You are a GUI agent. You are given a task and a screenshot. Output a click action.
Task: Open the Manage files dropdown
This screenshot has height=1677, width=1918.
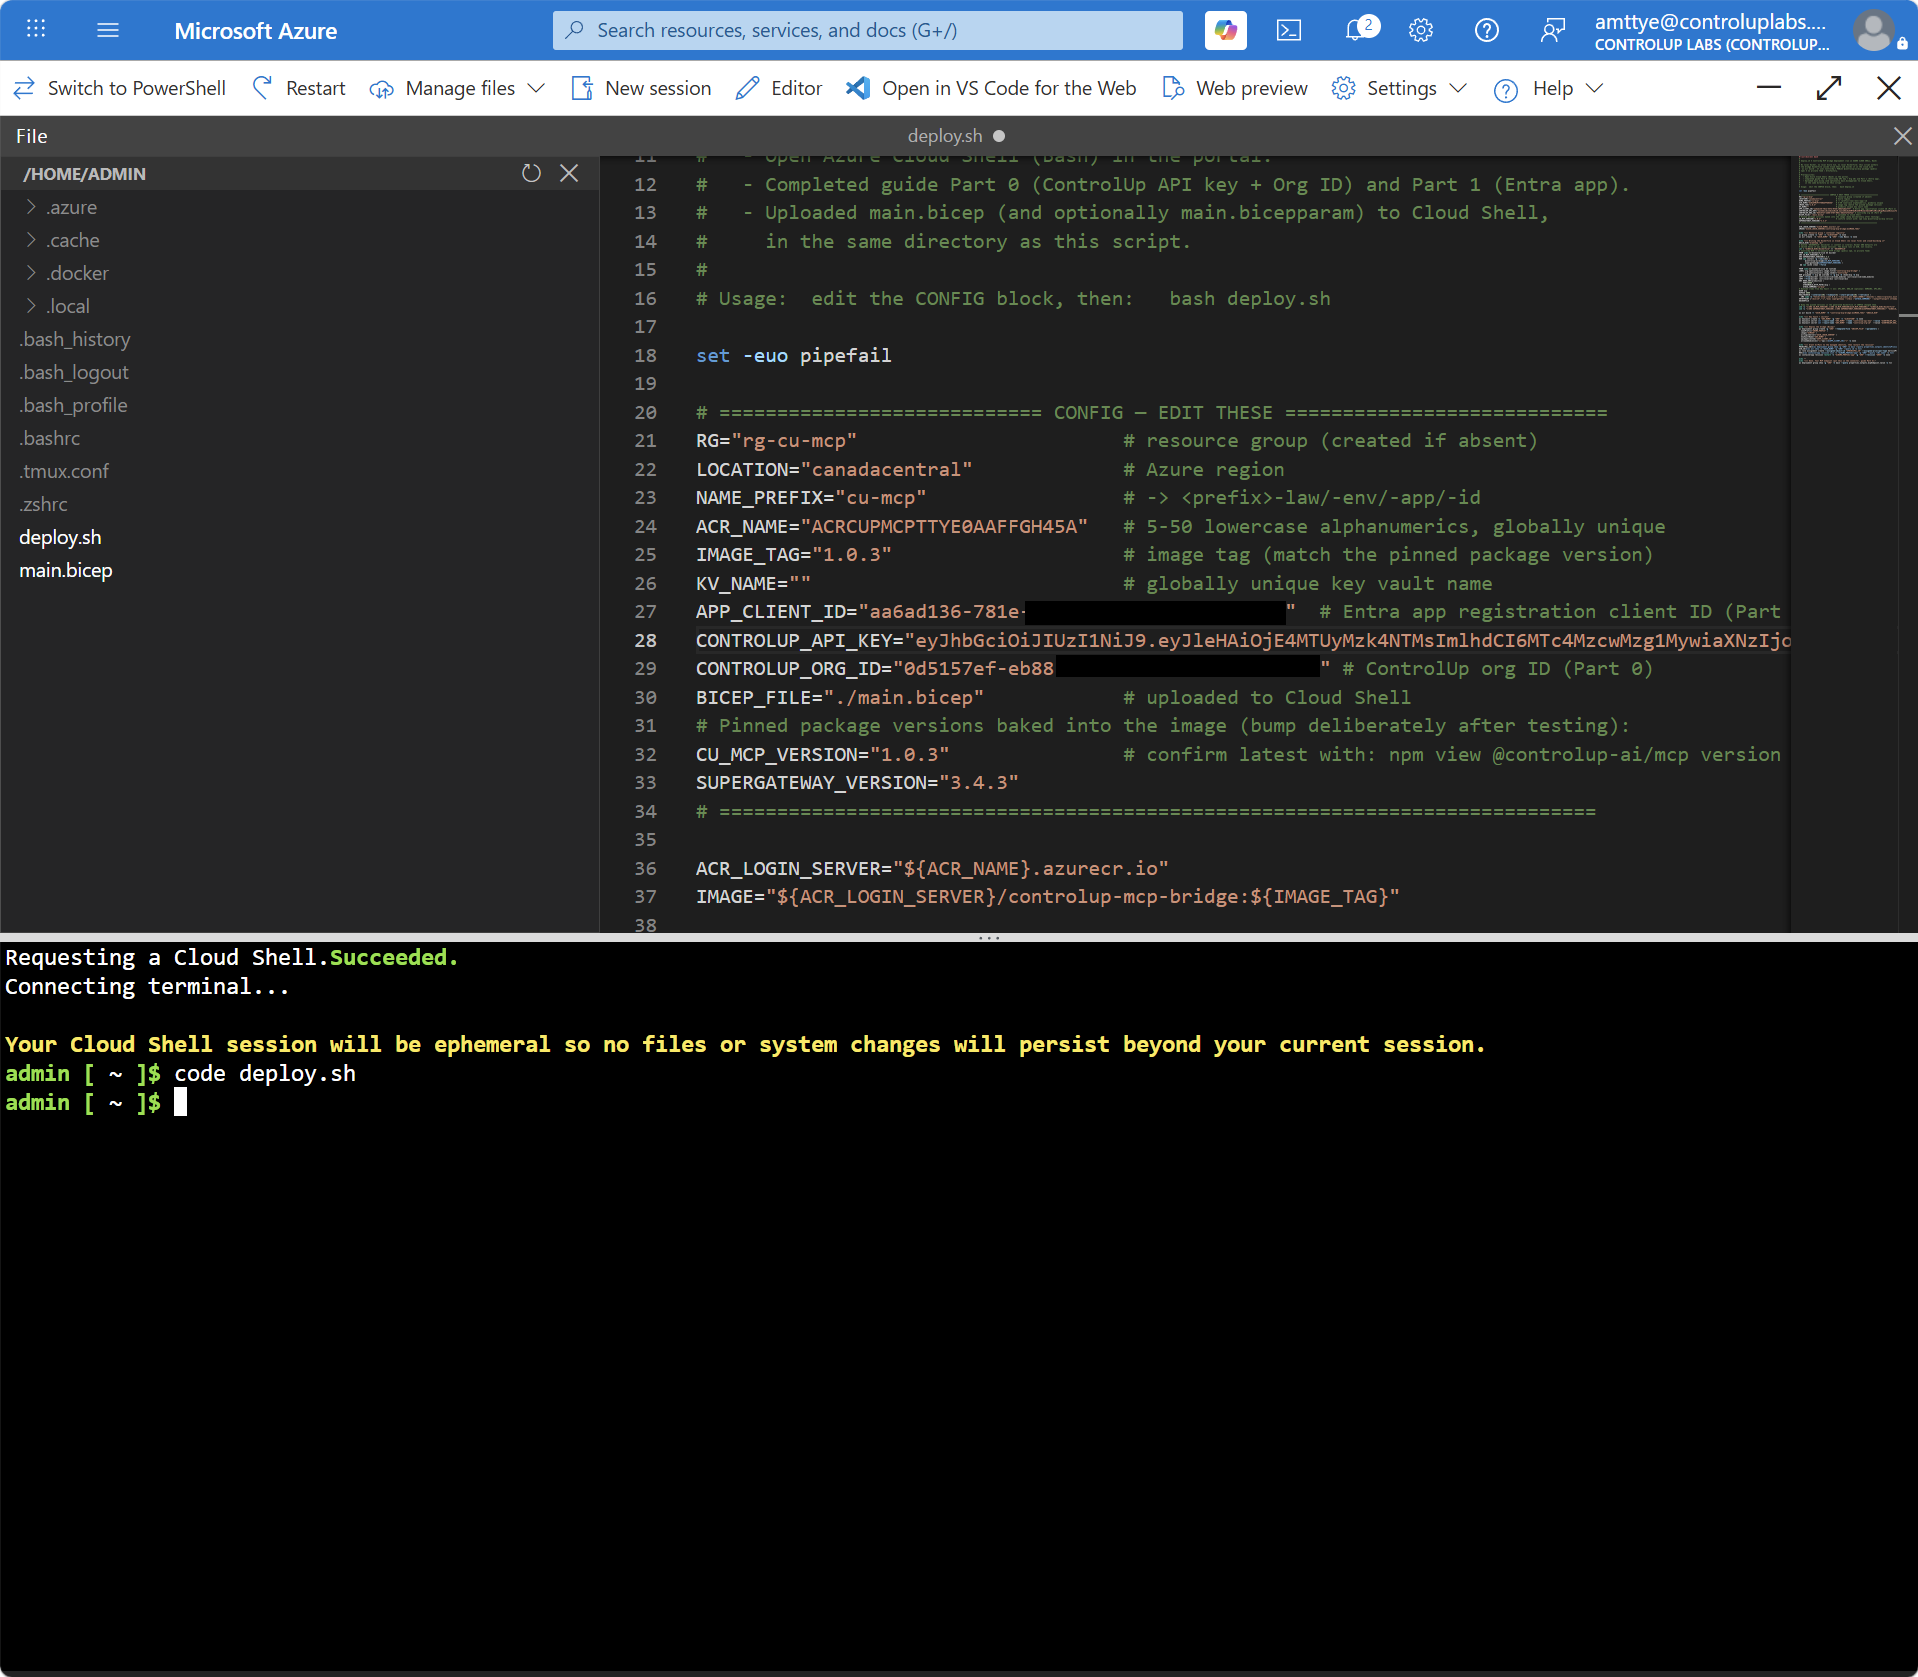pyautogui.click(x=458, y=88)
